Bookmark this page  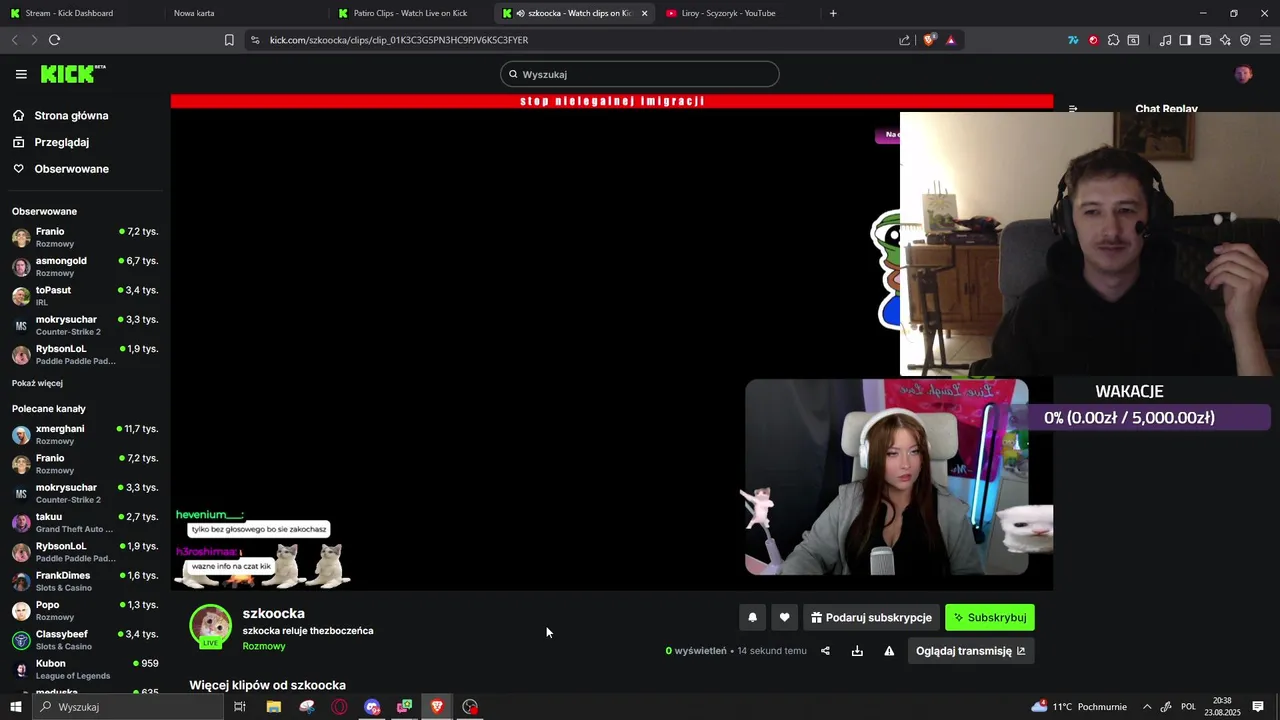[229, 40]
